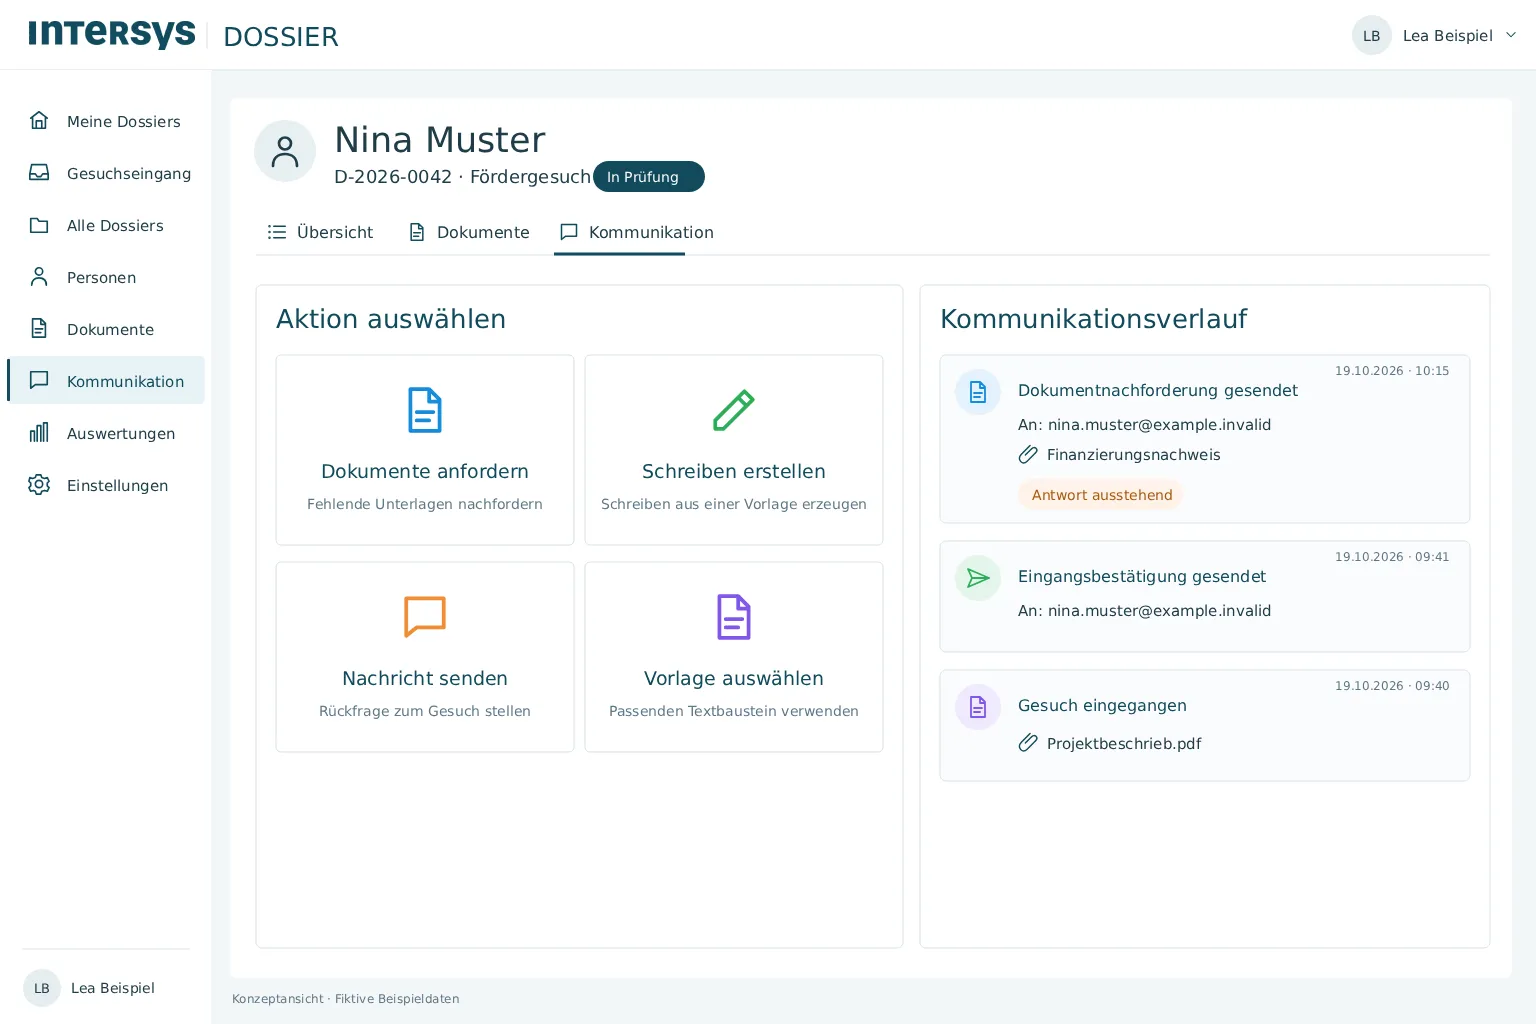
Task: Click the Personen user icon in sidebar
Action: (x=39, y=277)
